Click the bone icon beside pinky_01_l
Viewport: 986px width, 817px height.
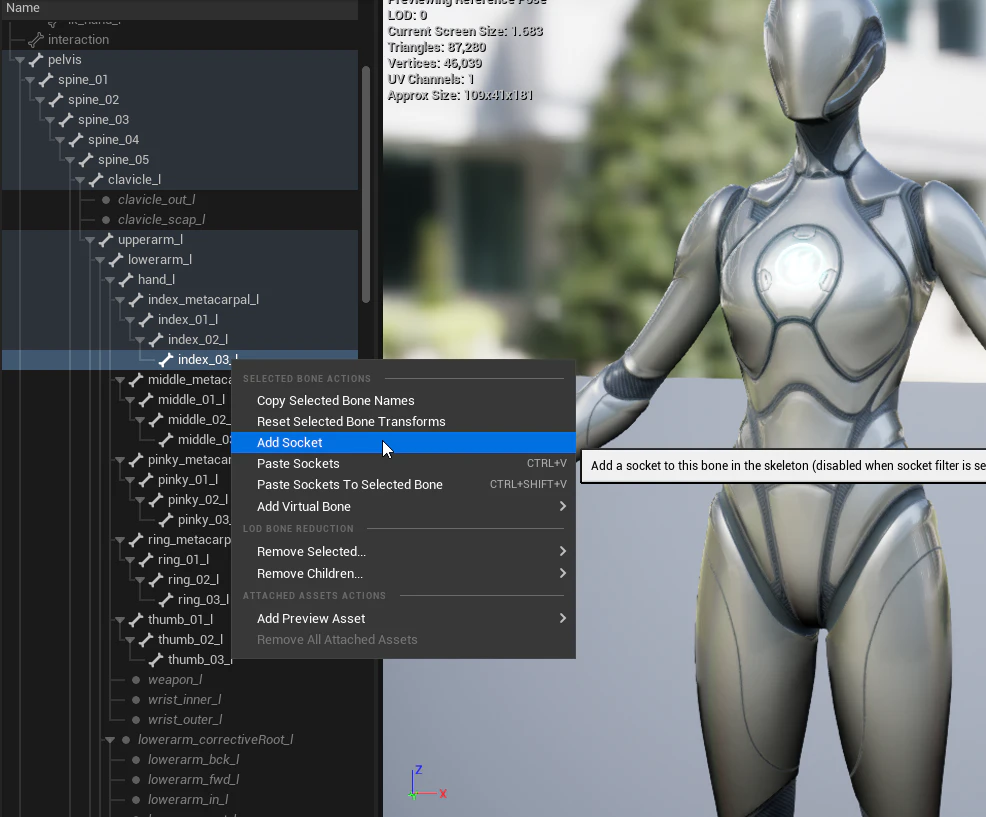click(x=147, y=480)
